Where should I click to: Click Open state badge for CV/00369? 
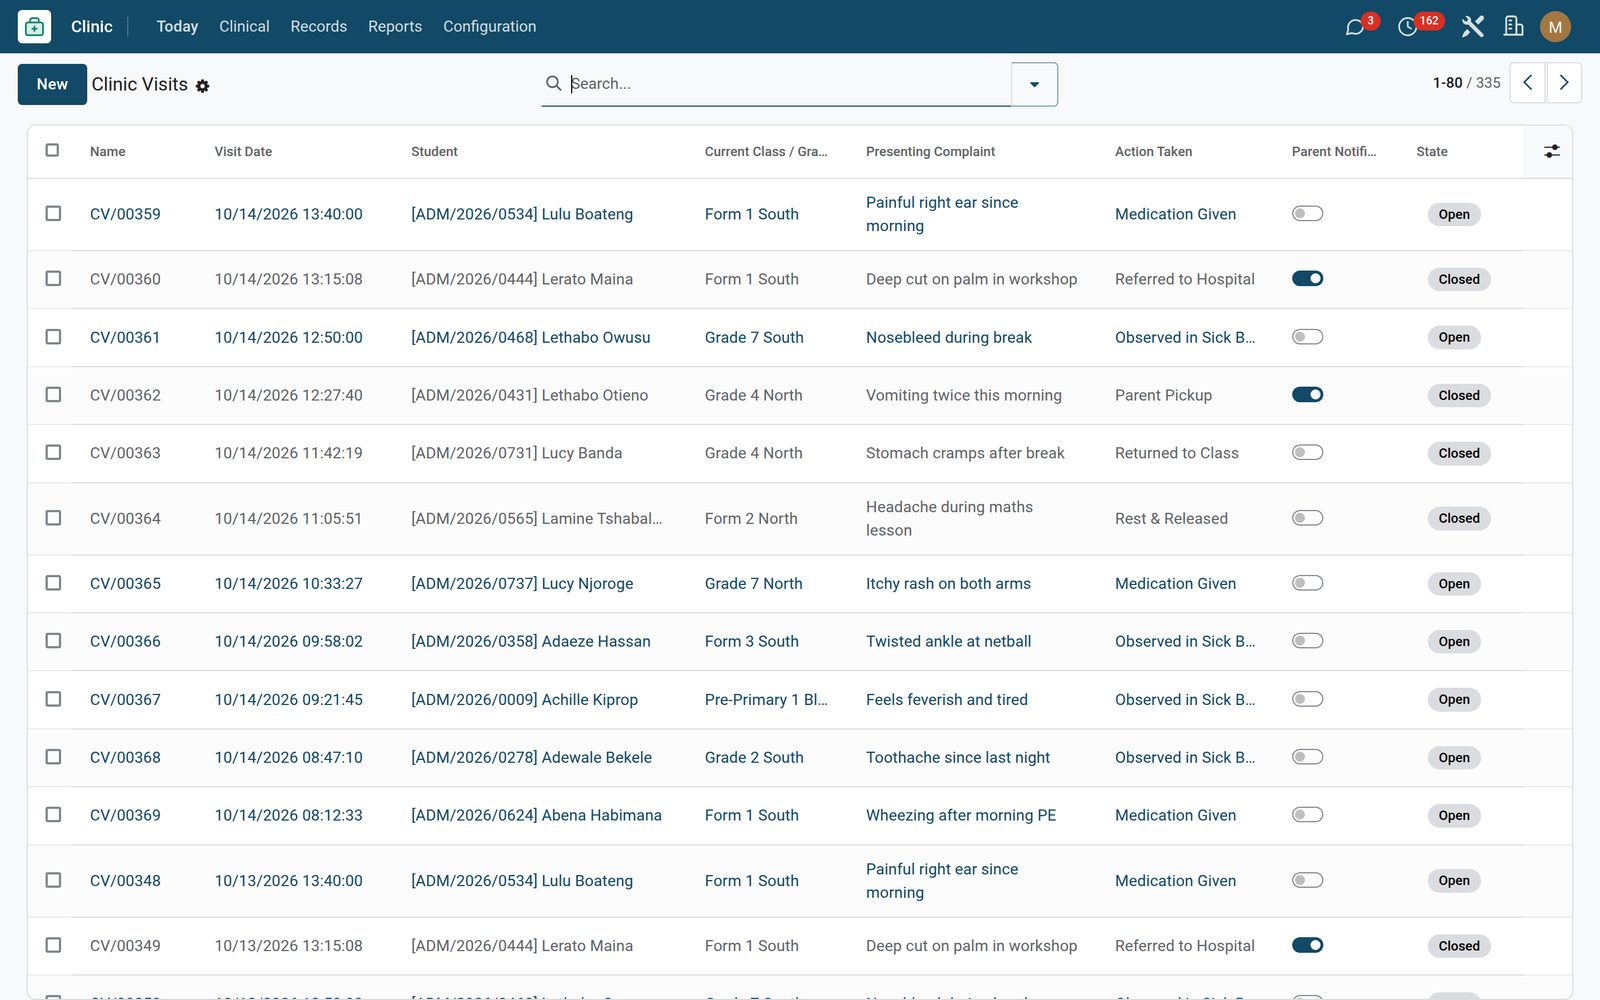click(1454, 815)
